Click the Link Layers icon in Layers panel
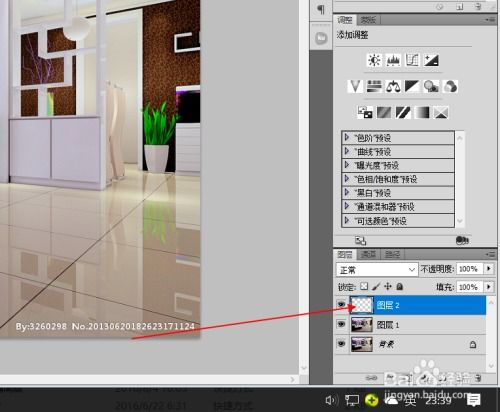This screenshot has height=412, width=500. point(371,378)
